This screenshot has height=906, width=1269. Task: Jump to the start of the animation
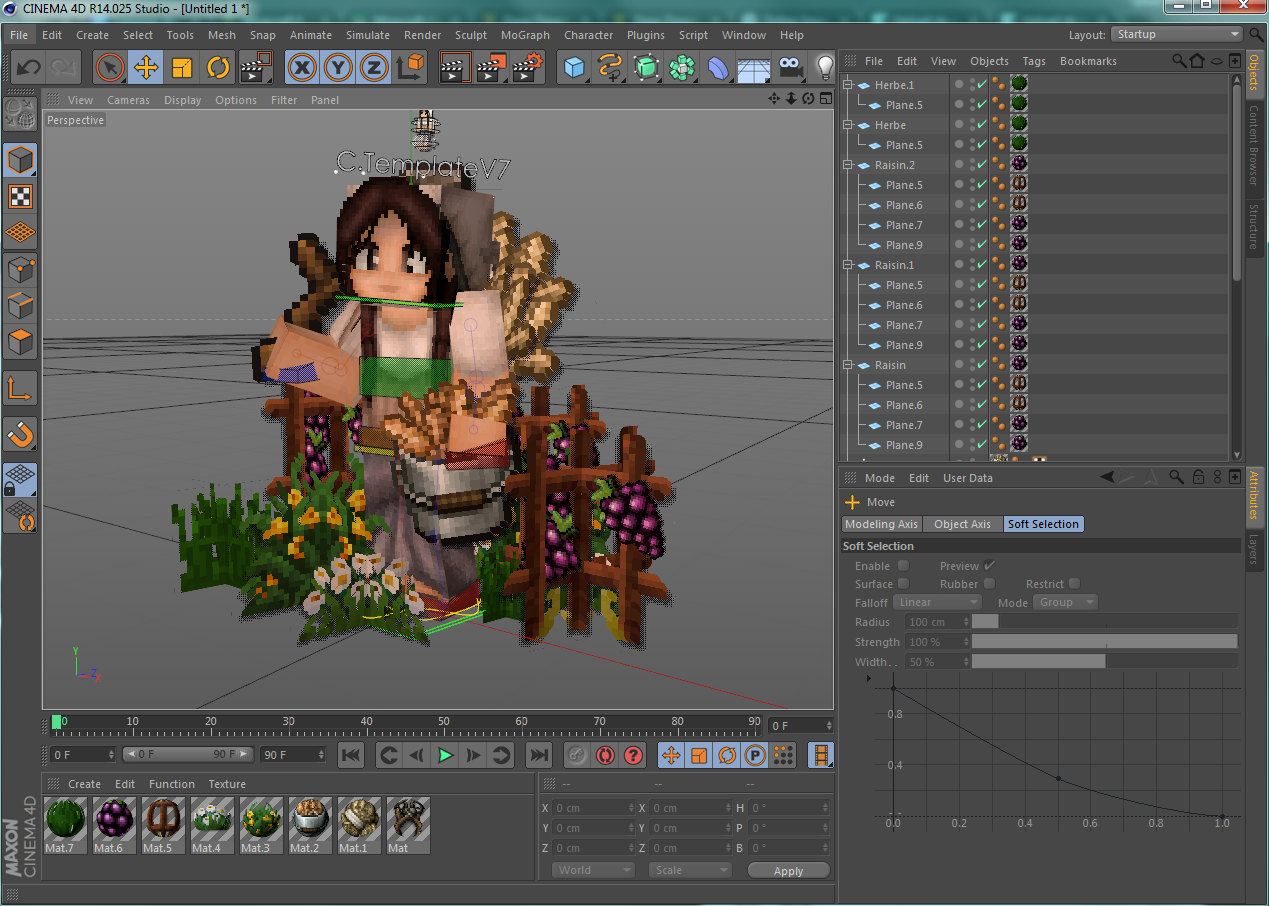pos(351,755)
